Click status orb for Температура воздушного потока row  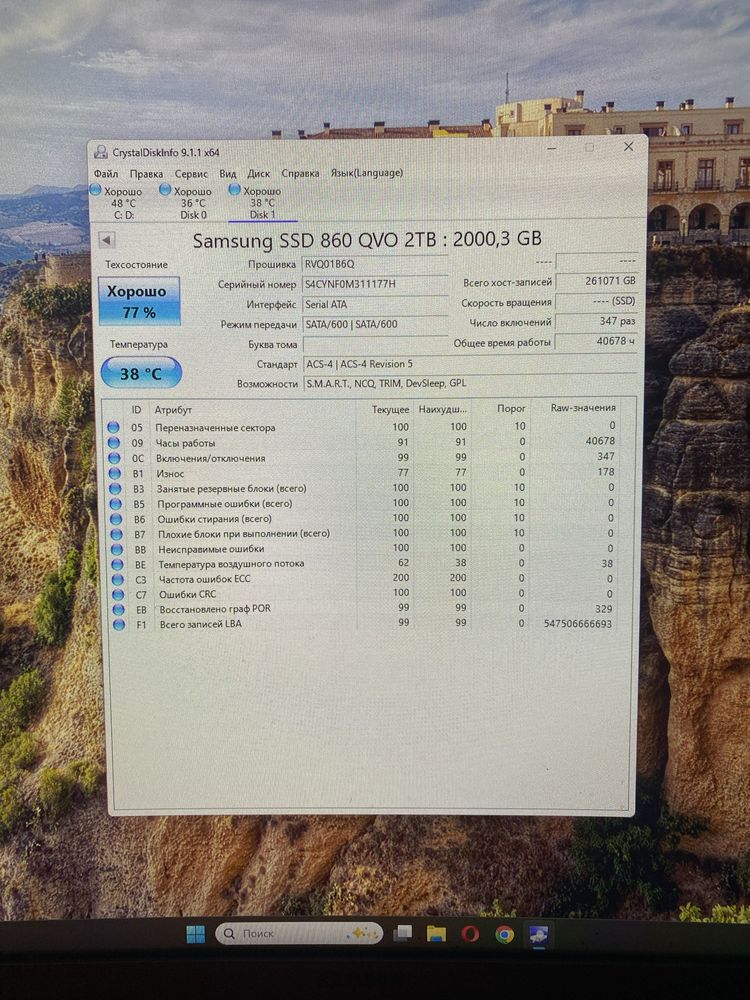click(117, 564)
